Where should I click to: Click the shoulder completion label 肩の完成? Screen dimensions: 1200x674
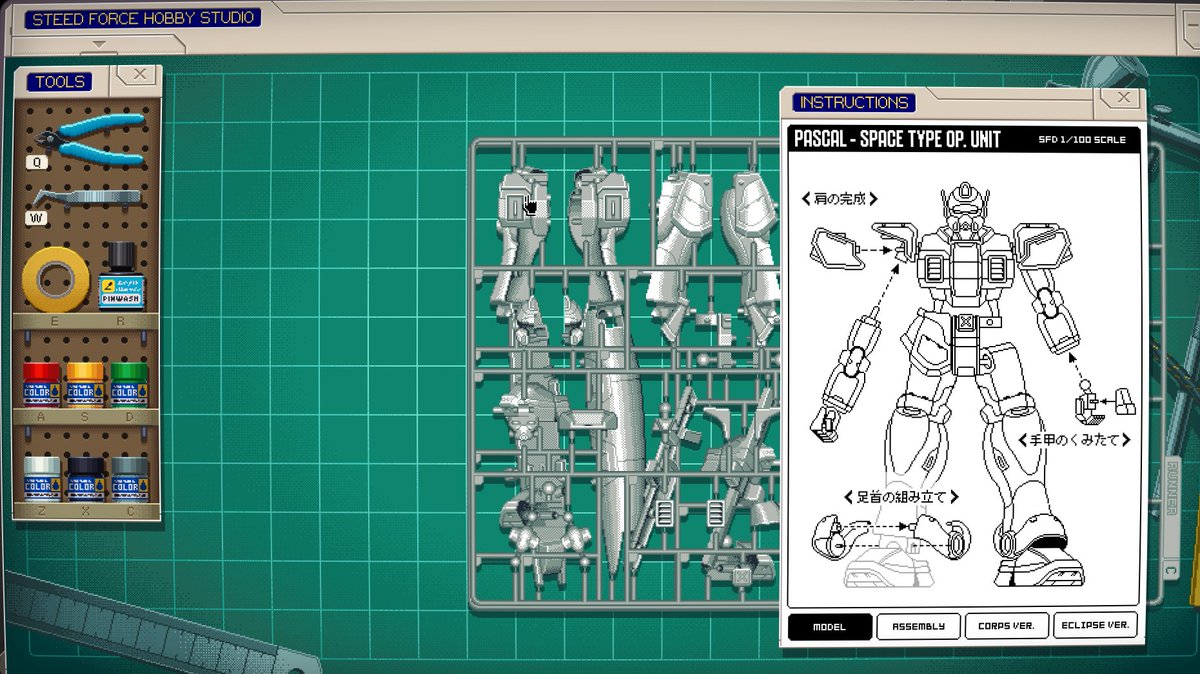(840, 199)
